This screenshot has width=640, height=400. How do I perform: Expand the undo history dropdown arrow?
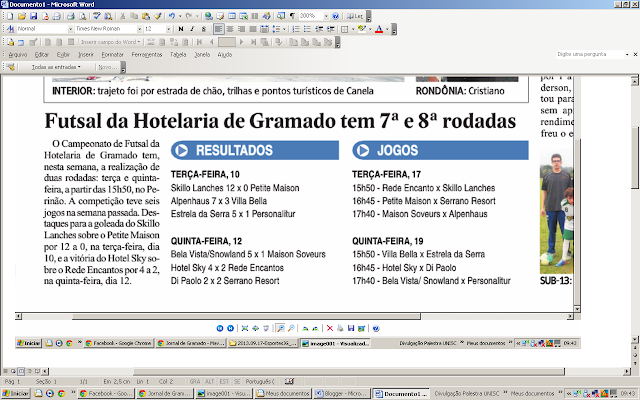pyautogui.click(x=180, y=16)
